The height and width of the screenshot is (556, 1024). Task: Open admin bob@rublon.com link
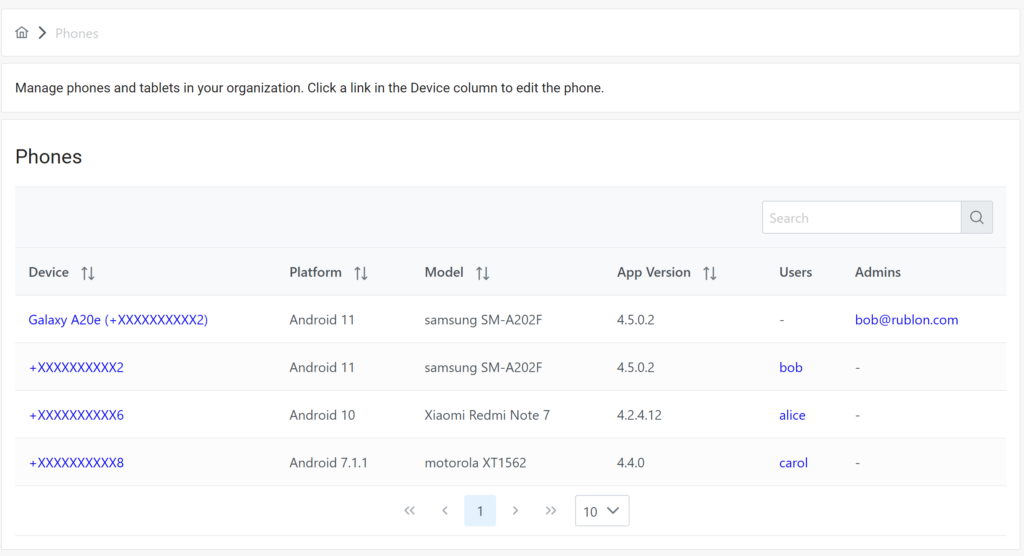click(906, 320)
